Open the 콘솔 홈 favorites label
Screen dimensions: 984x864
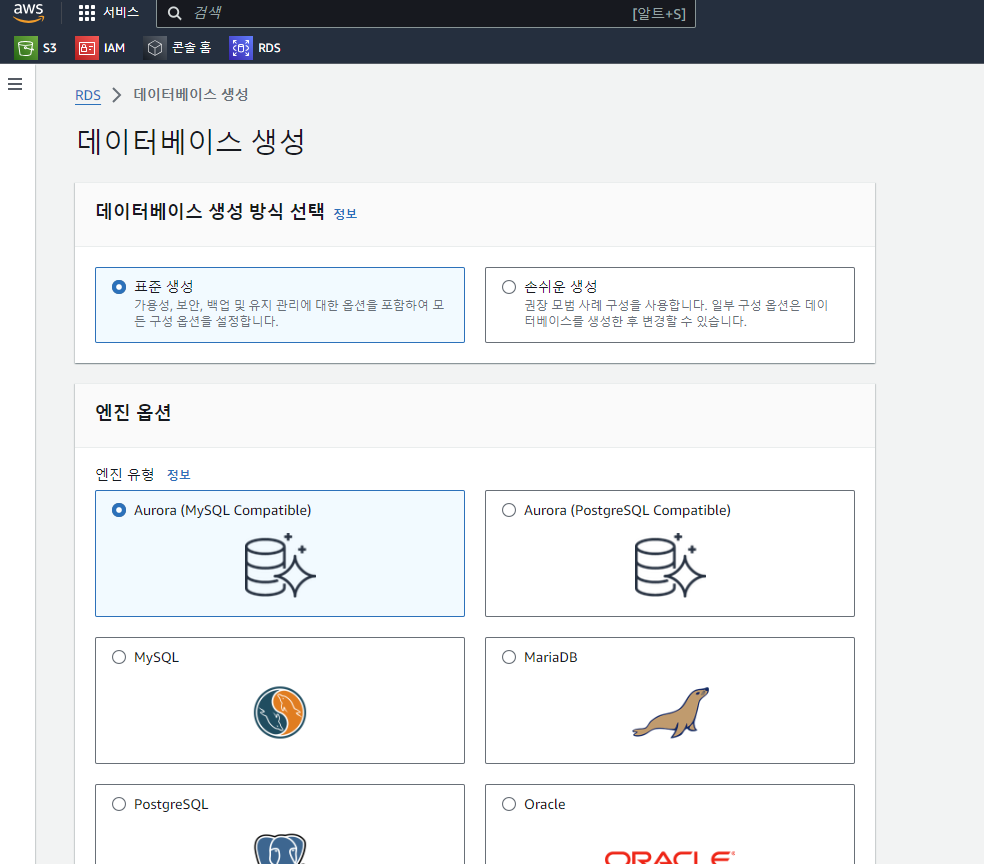tap(191, 48)
